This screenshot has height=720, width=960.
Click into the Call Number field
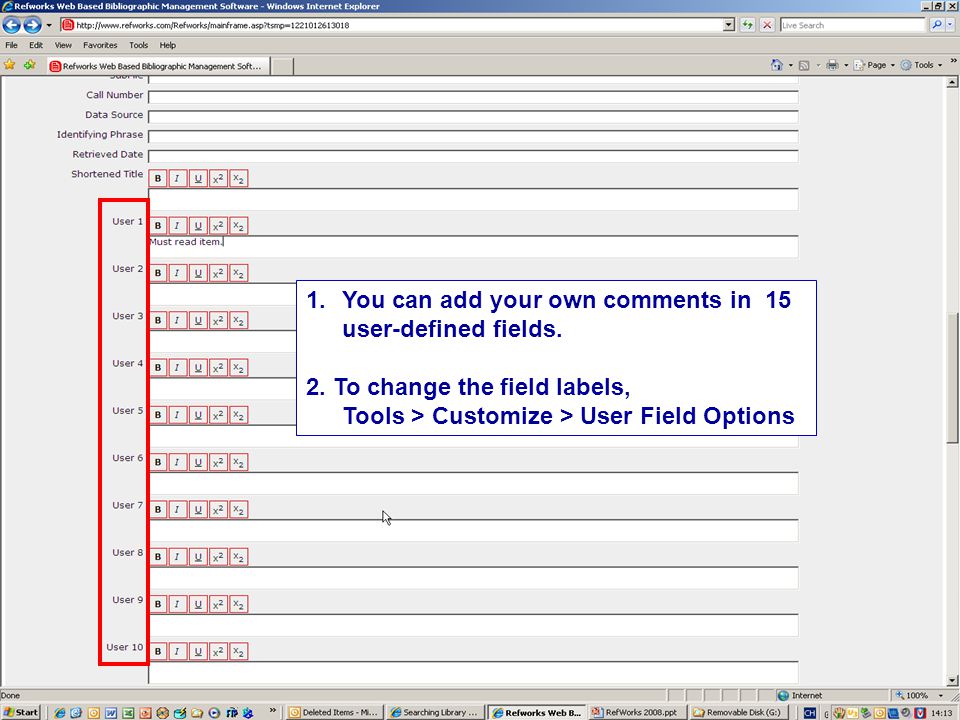pos(473,97)
